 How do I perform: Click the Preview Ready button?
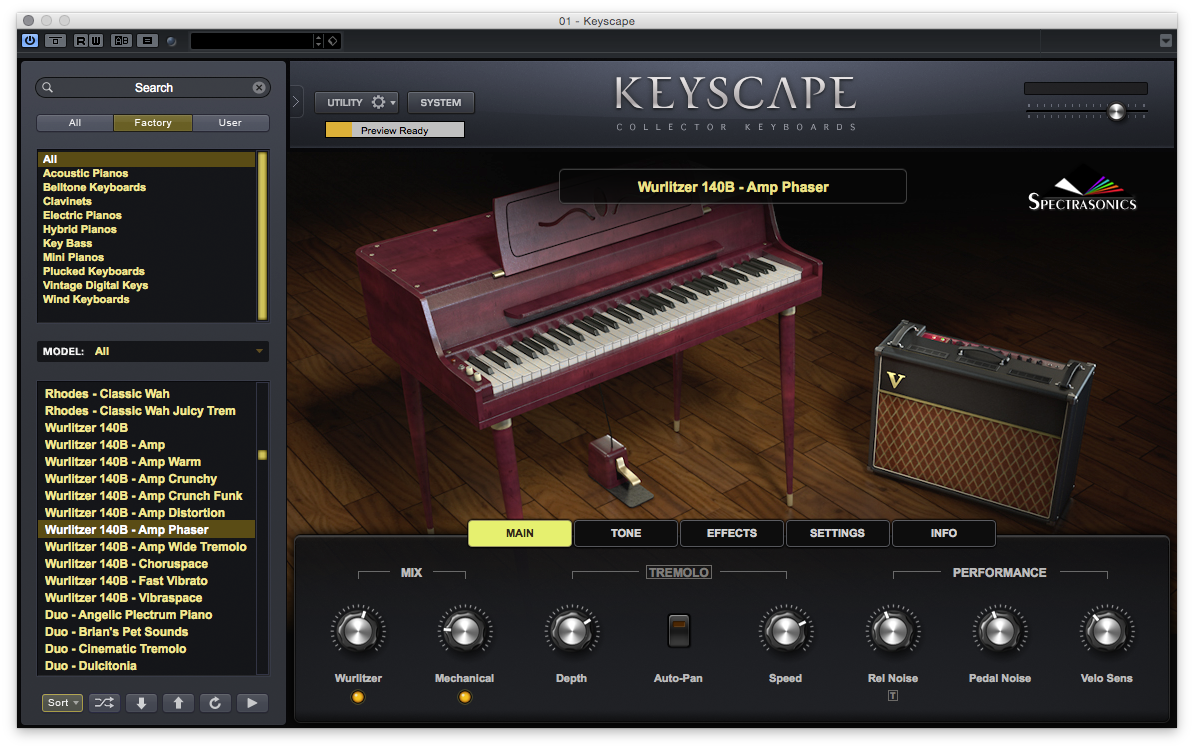393,129
